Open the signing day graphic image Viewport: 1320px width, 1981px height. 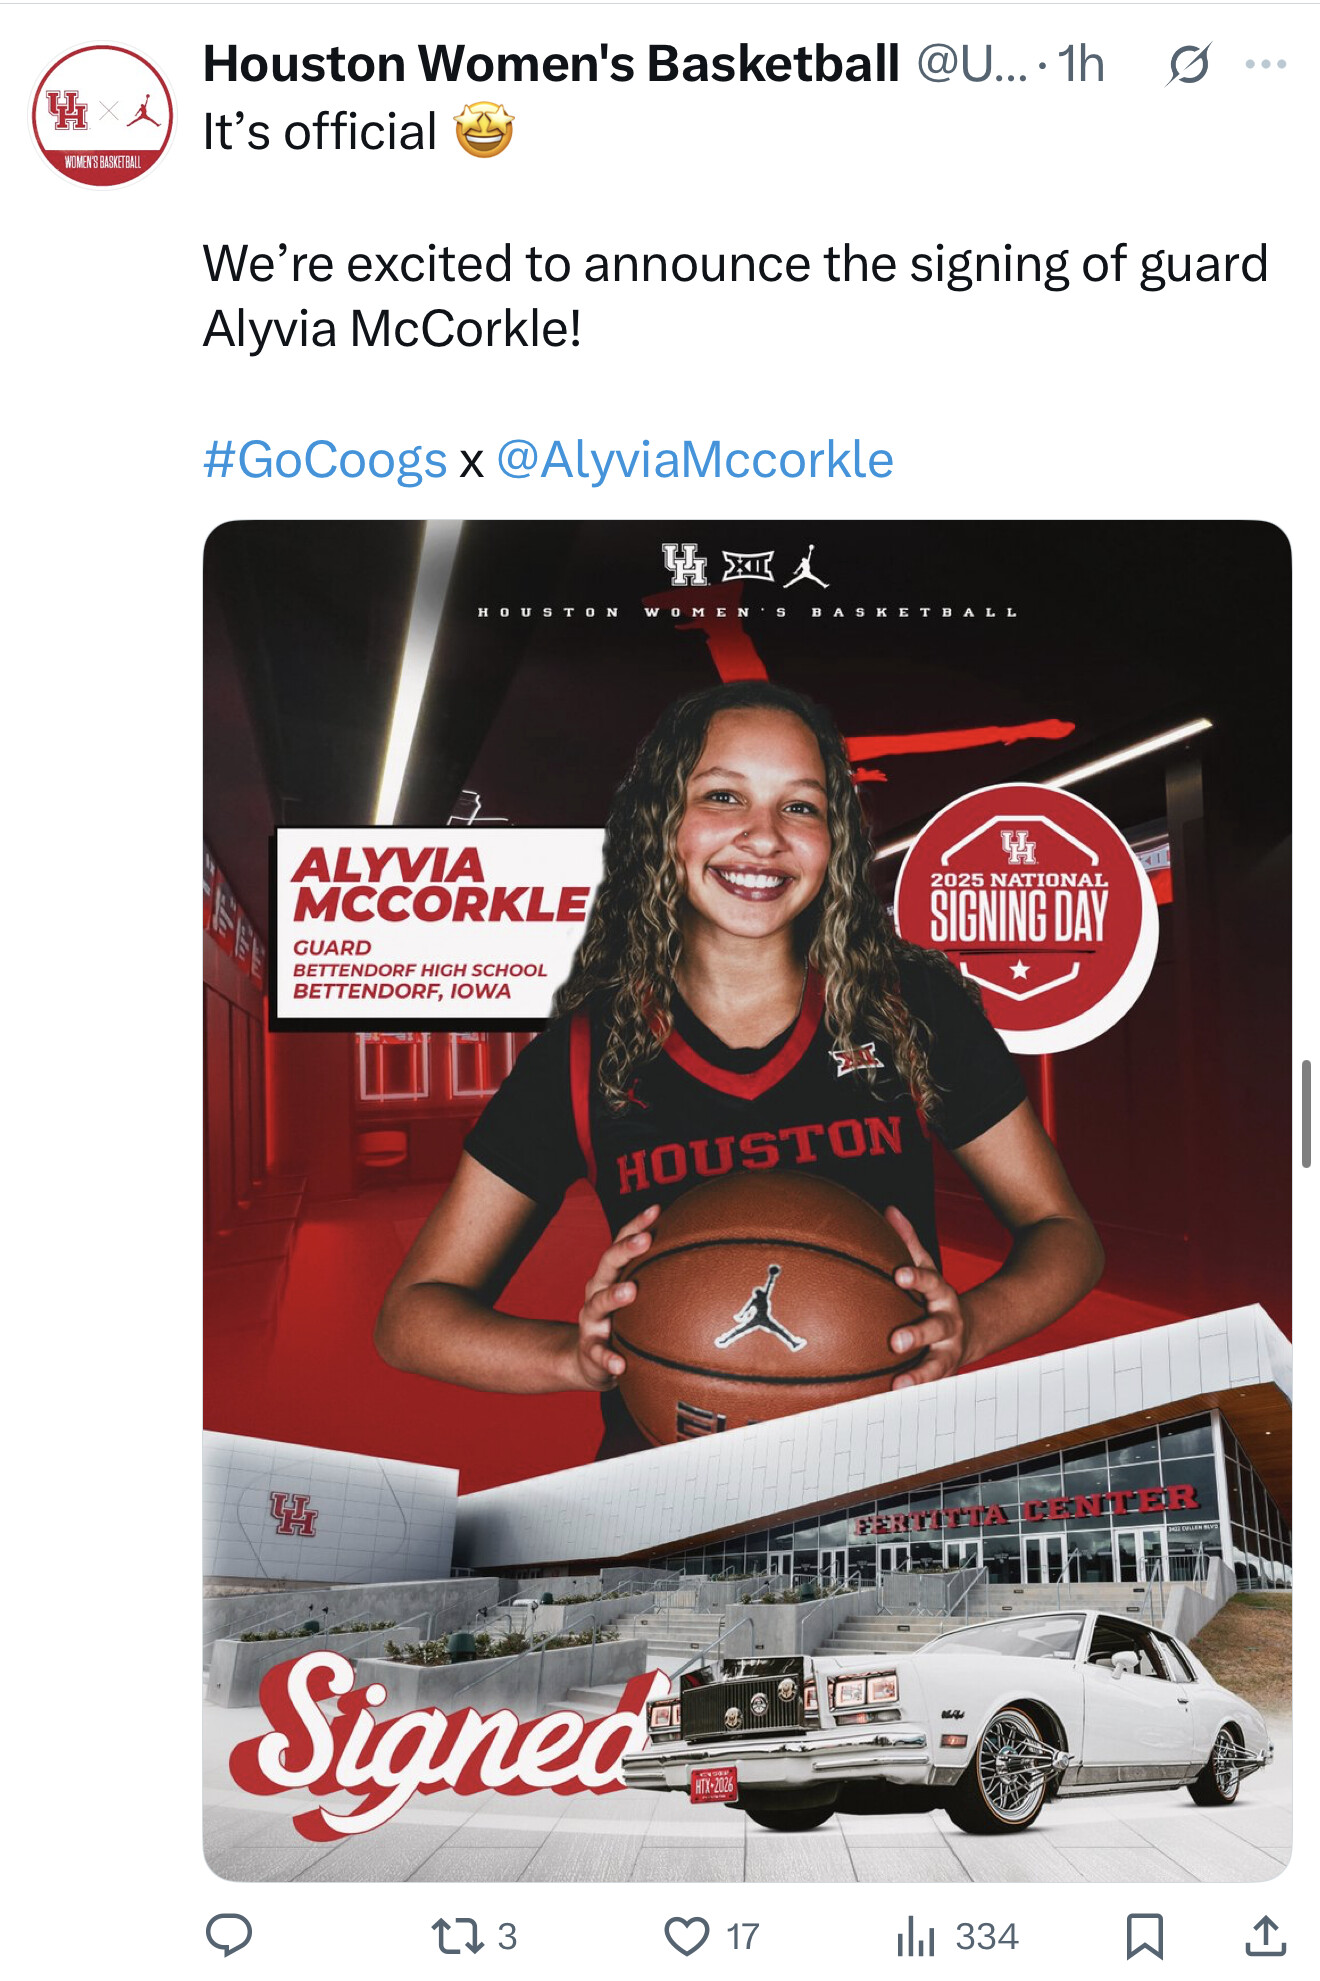click(x=747, y=1200)
